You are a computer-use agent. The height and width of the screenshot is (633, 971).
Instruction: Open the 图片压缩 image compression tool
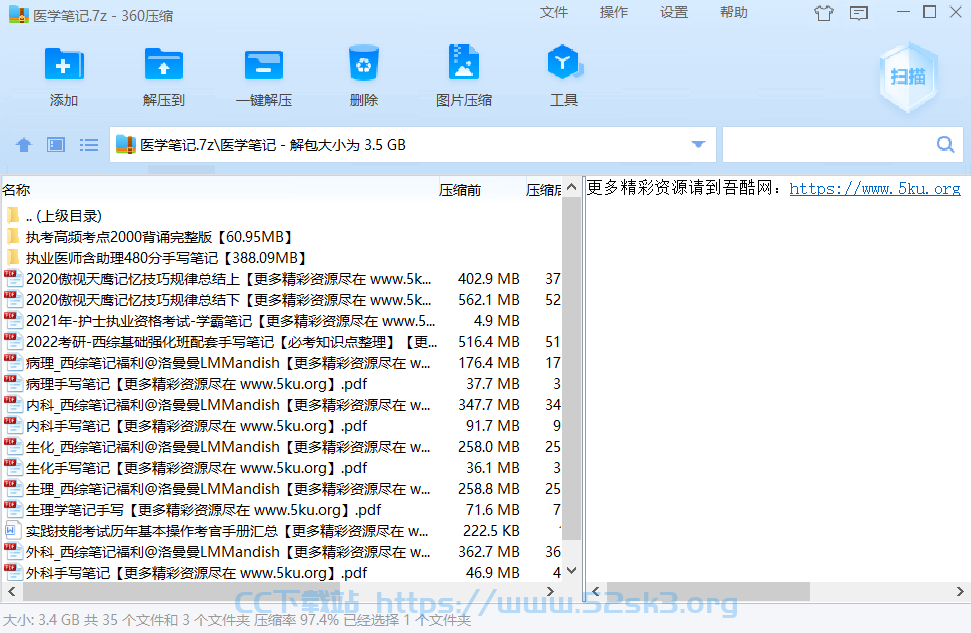coord(464,62)
